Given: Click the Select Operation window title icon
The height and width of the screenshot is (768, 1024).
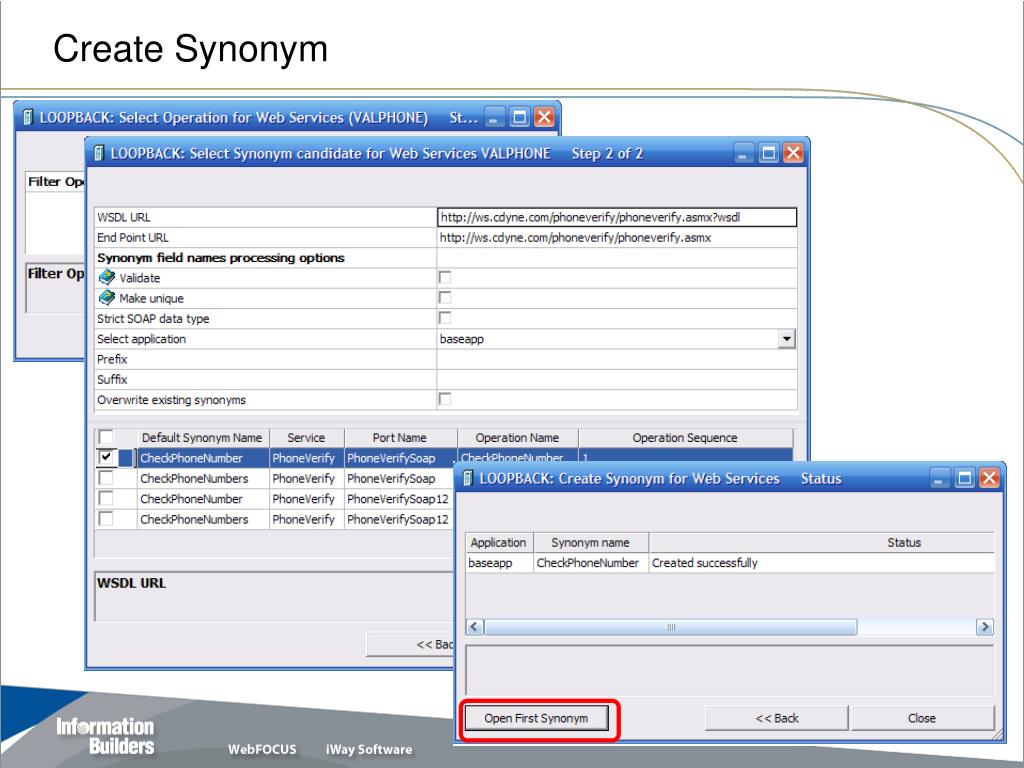Looking at the screenshot, I should (27, 118).
